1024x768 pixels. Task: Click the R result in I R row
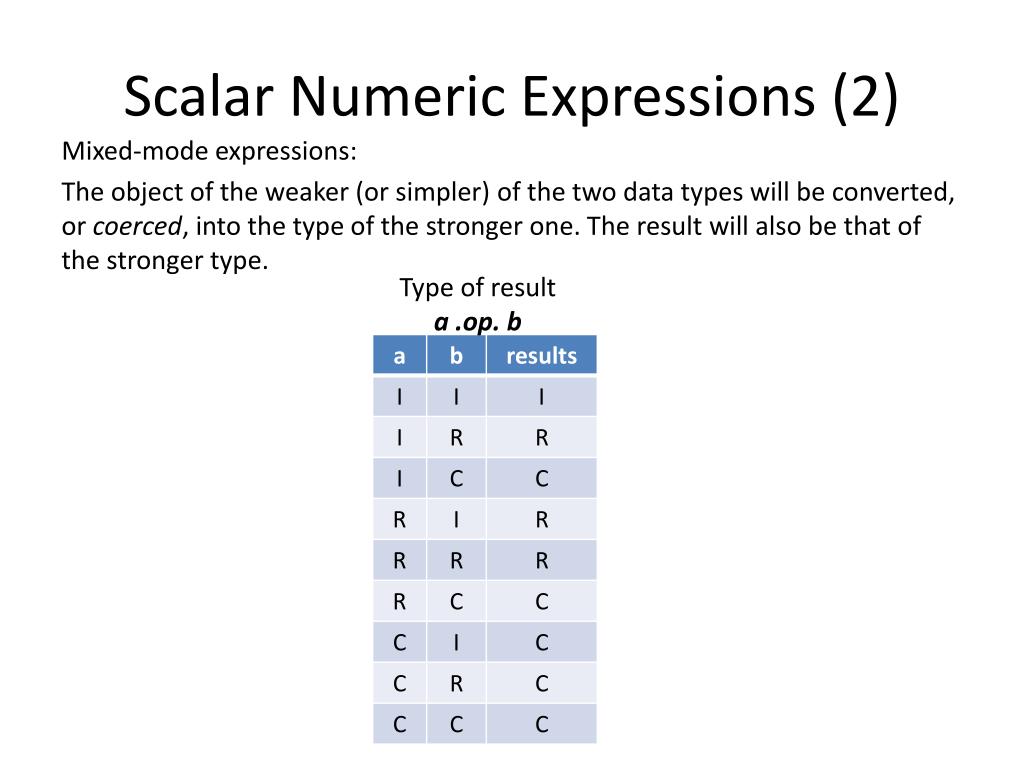(541, 437)
